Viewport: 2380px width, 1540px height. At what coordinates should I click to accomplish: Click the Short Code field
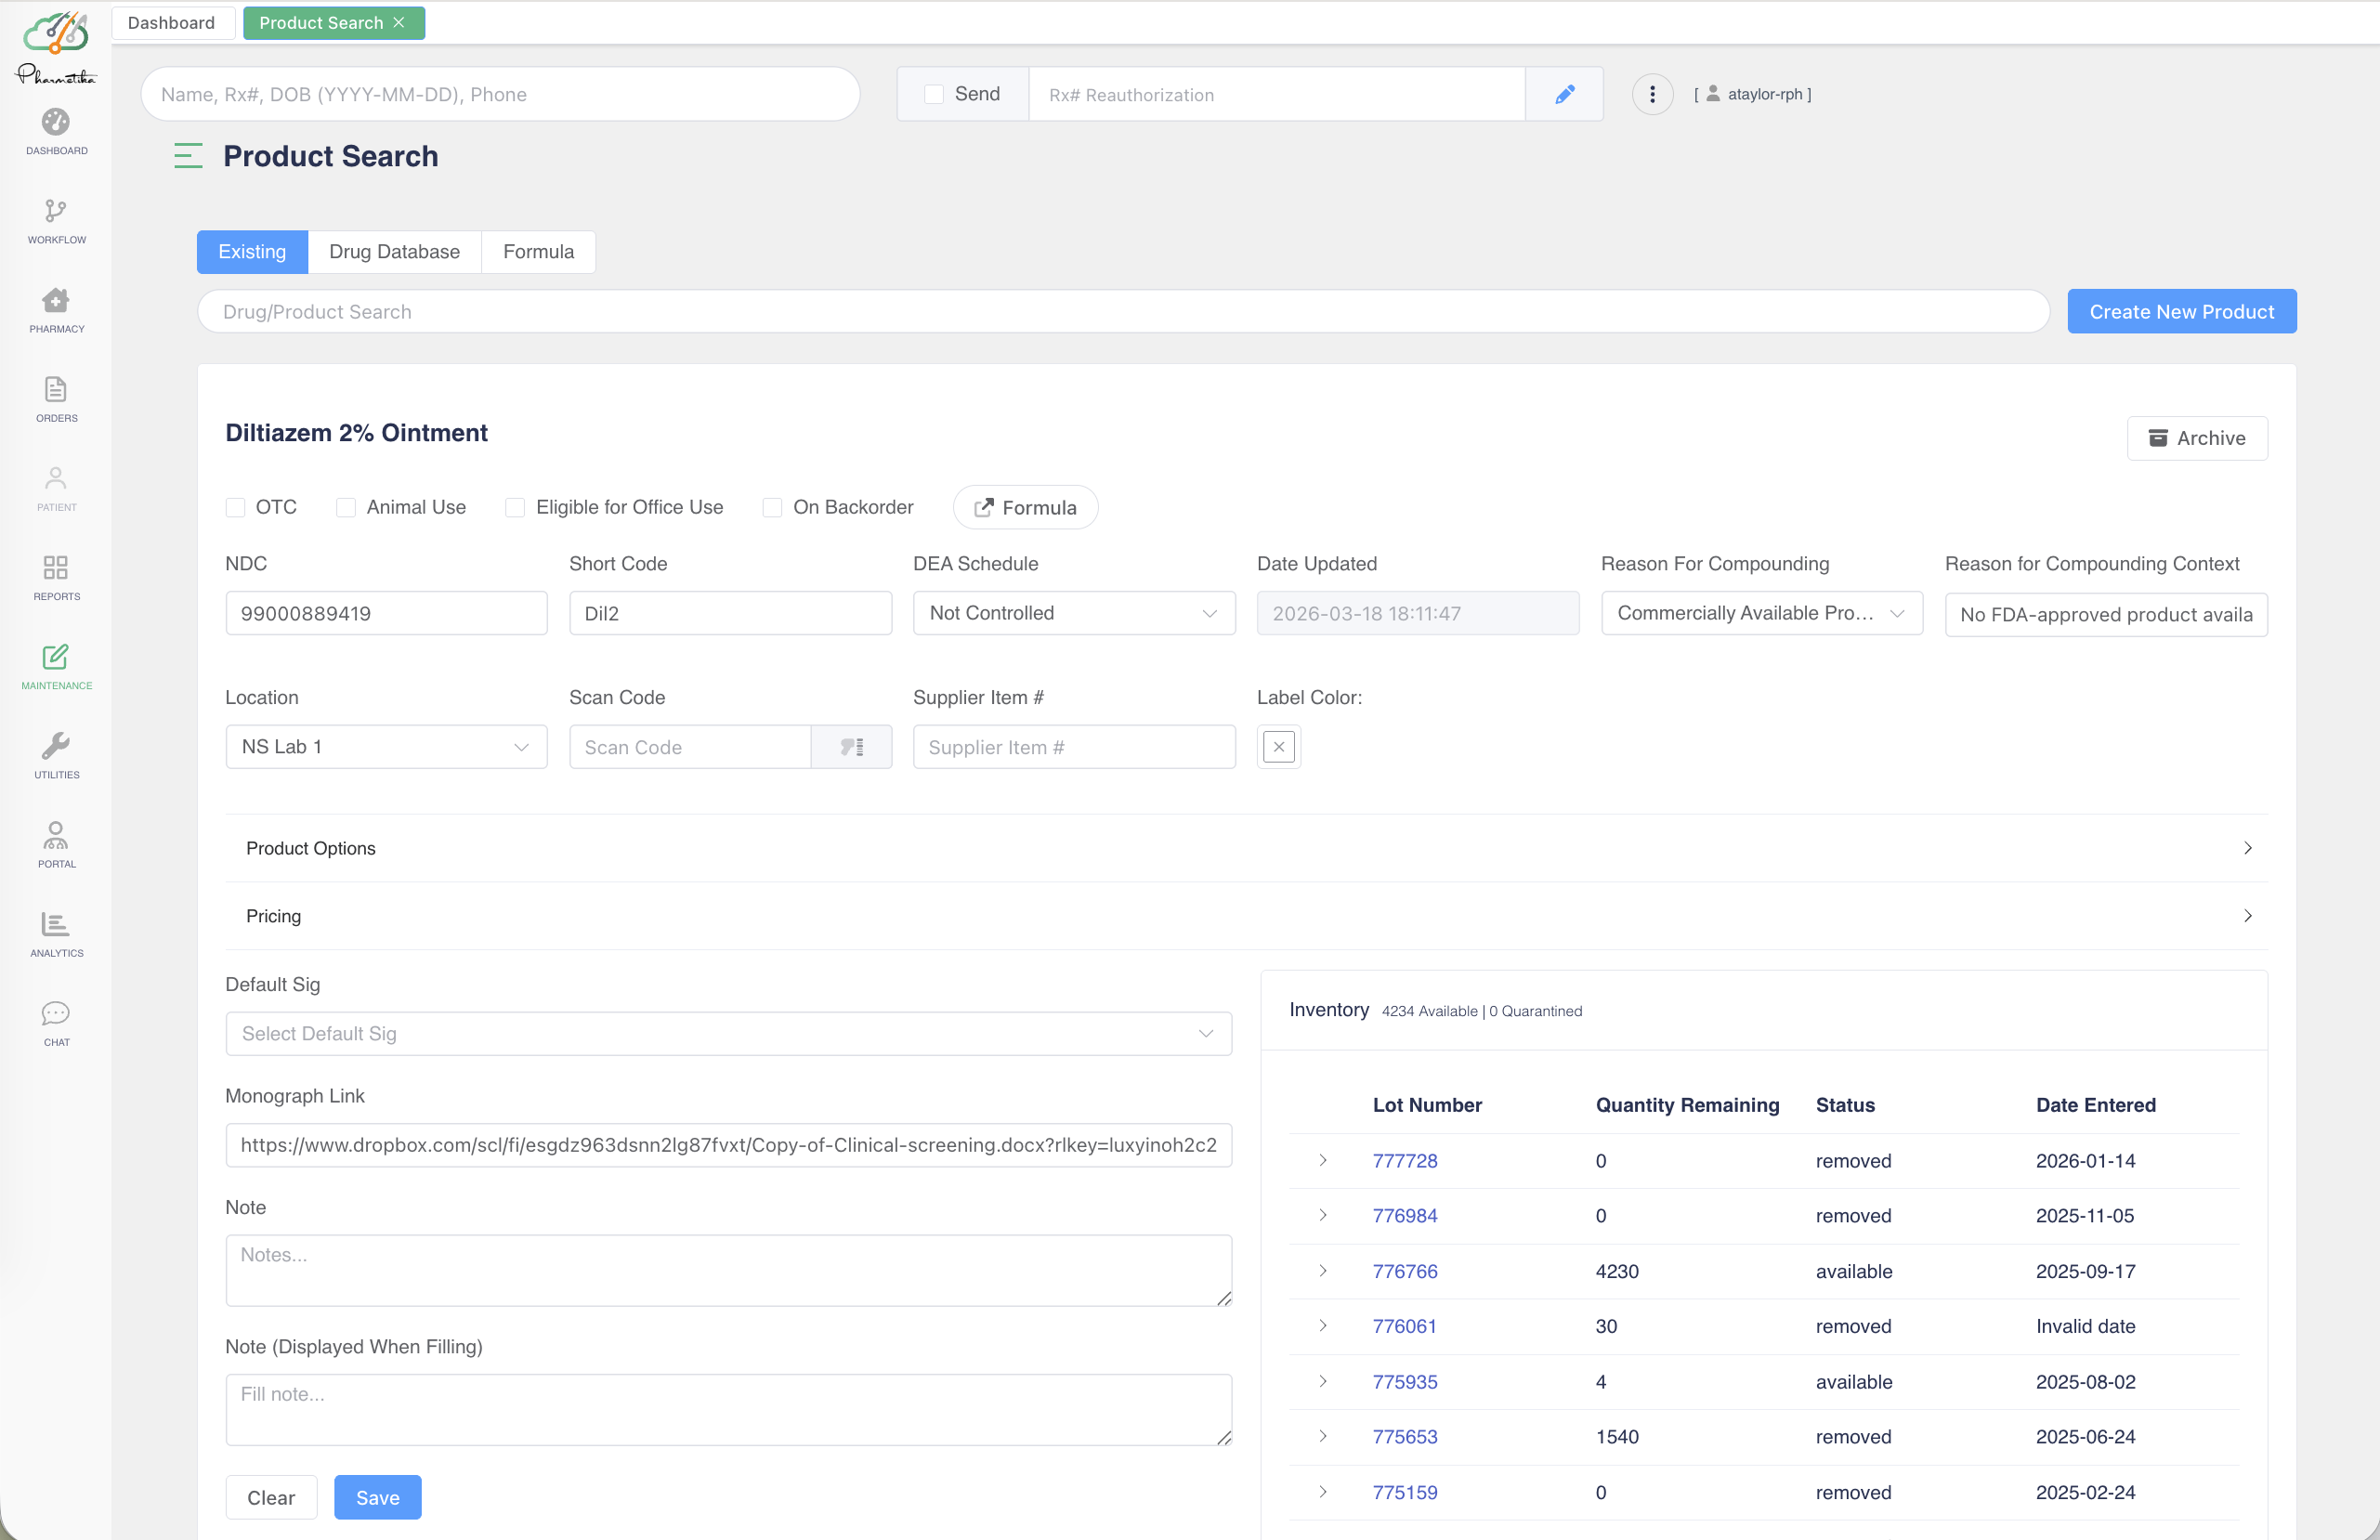click(x=730, y=613)
